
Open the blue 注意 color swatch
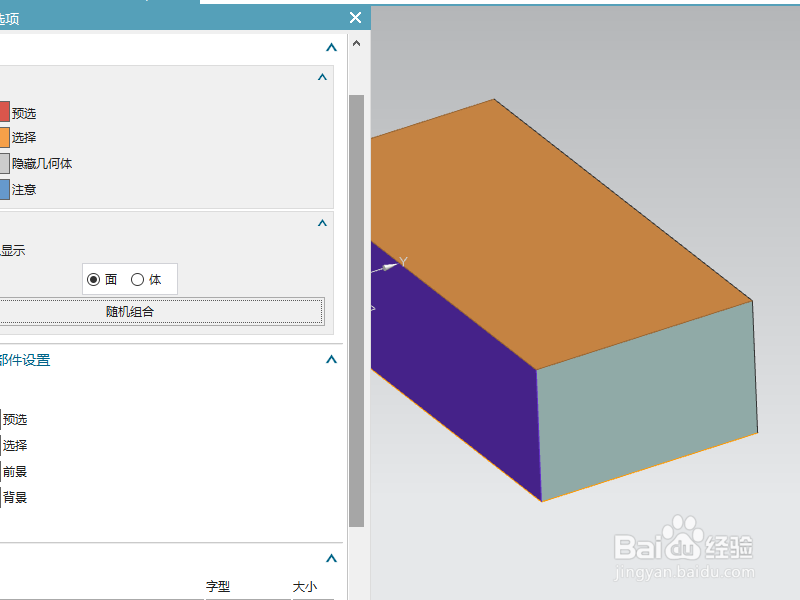(4, 189)
